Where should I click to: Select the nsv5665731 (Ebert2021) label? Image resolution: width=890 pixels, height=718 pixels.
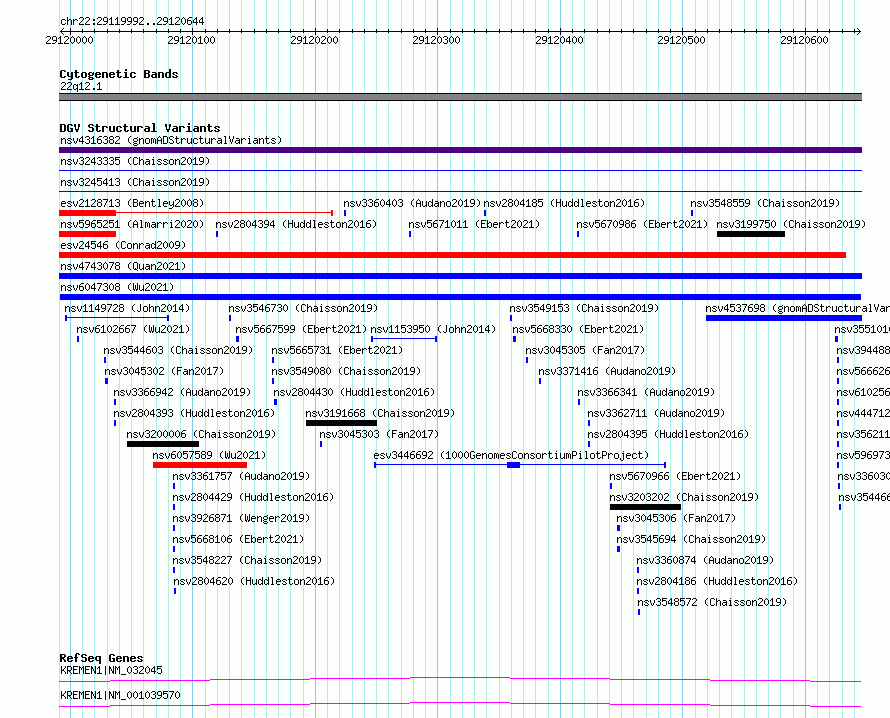click(x=337, y=350)
